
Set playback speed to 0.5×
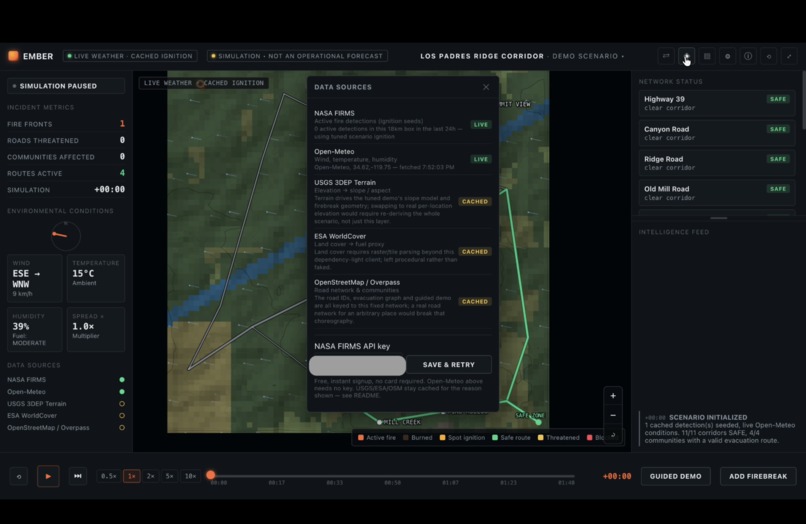coord(108,476)
